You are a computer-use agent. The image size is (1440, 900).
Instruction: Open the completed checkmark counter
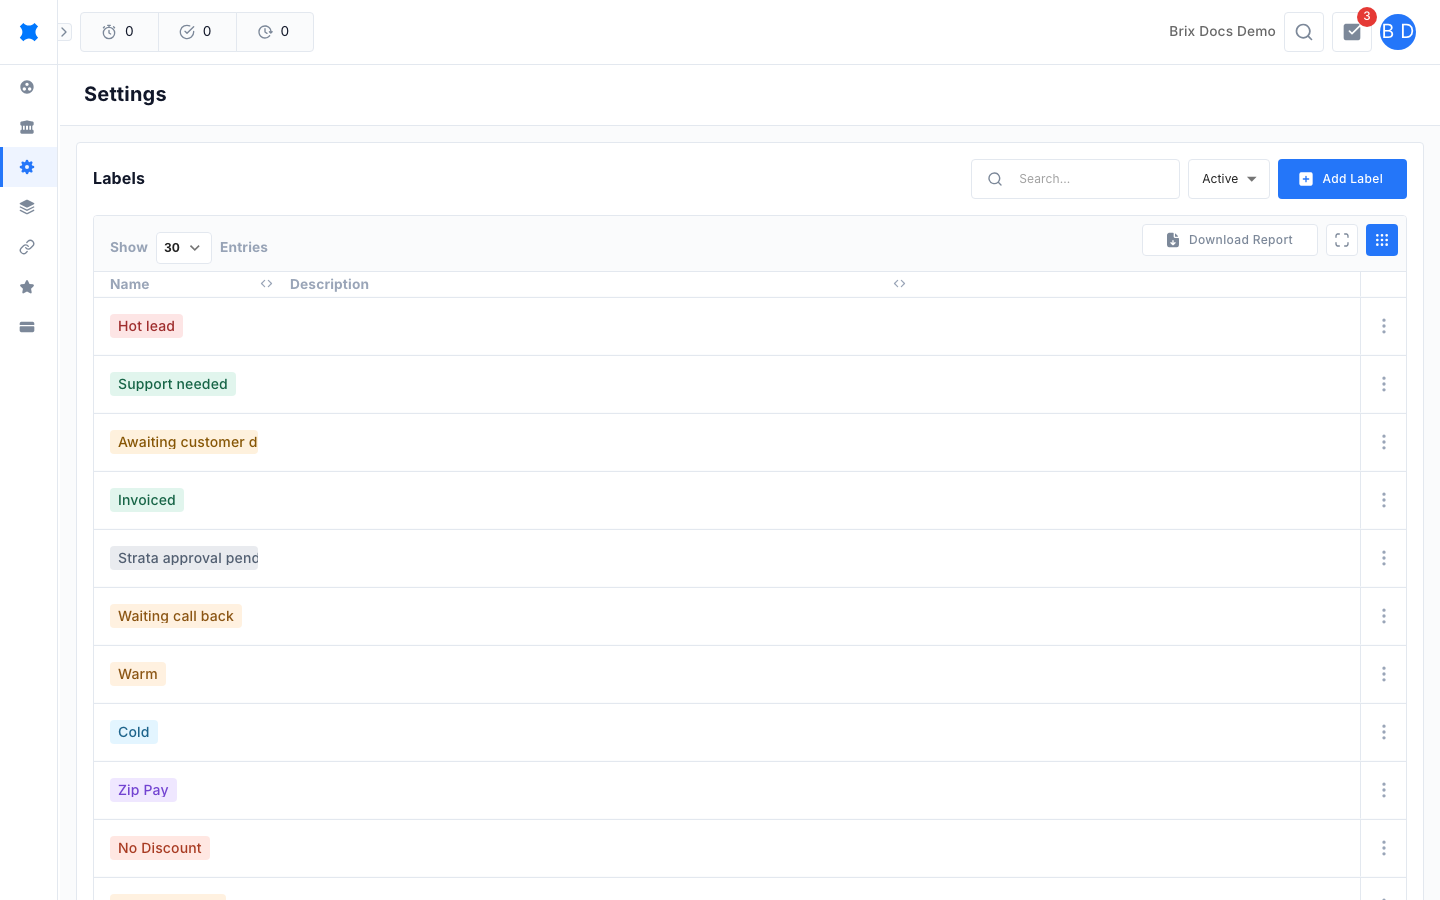(197, 32)
